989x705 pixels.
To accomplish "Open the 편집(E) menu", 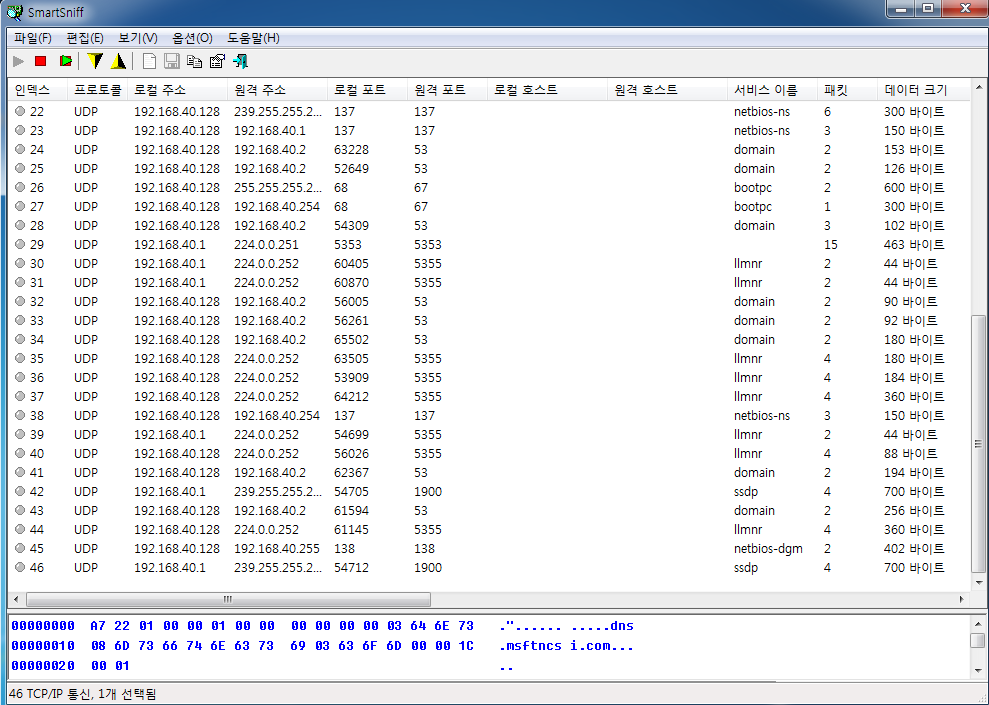I will [x=85, y=38].
